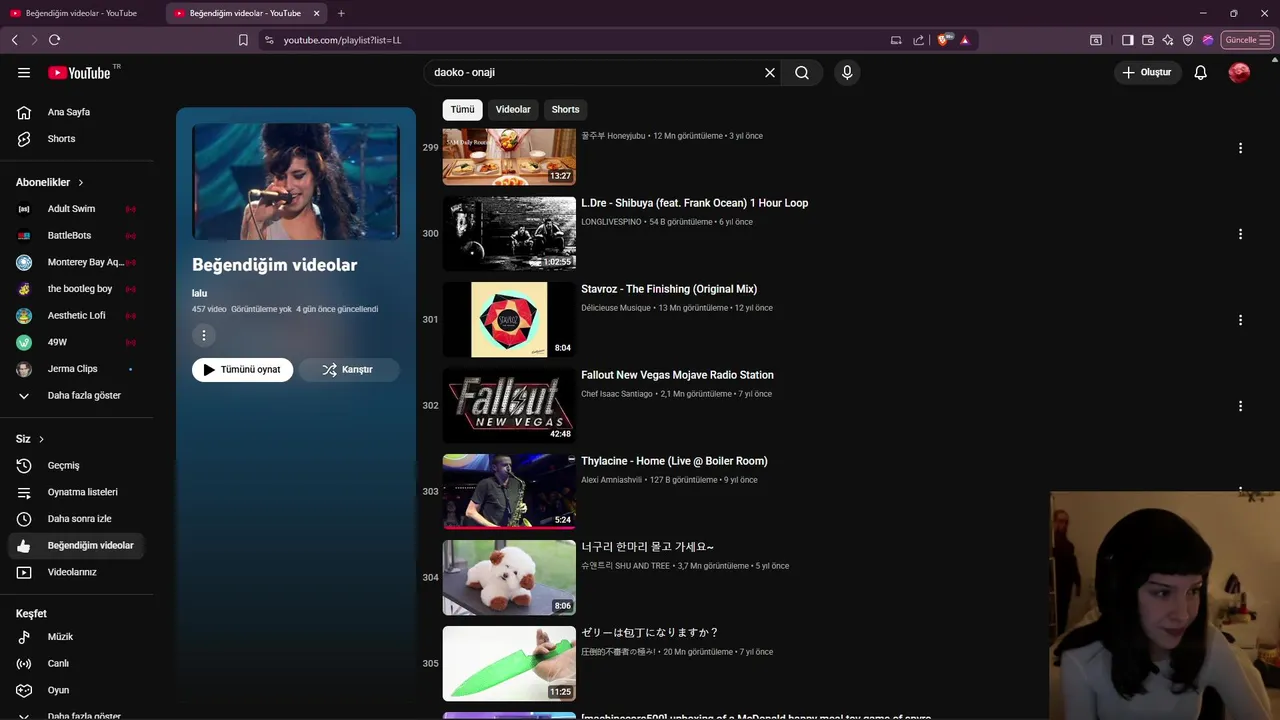
Task: Open the bootleg boy channel
Action: coord(78,289)
